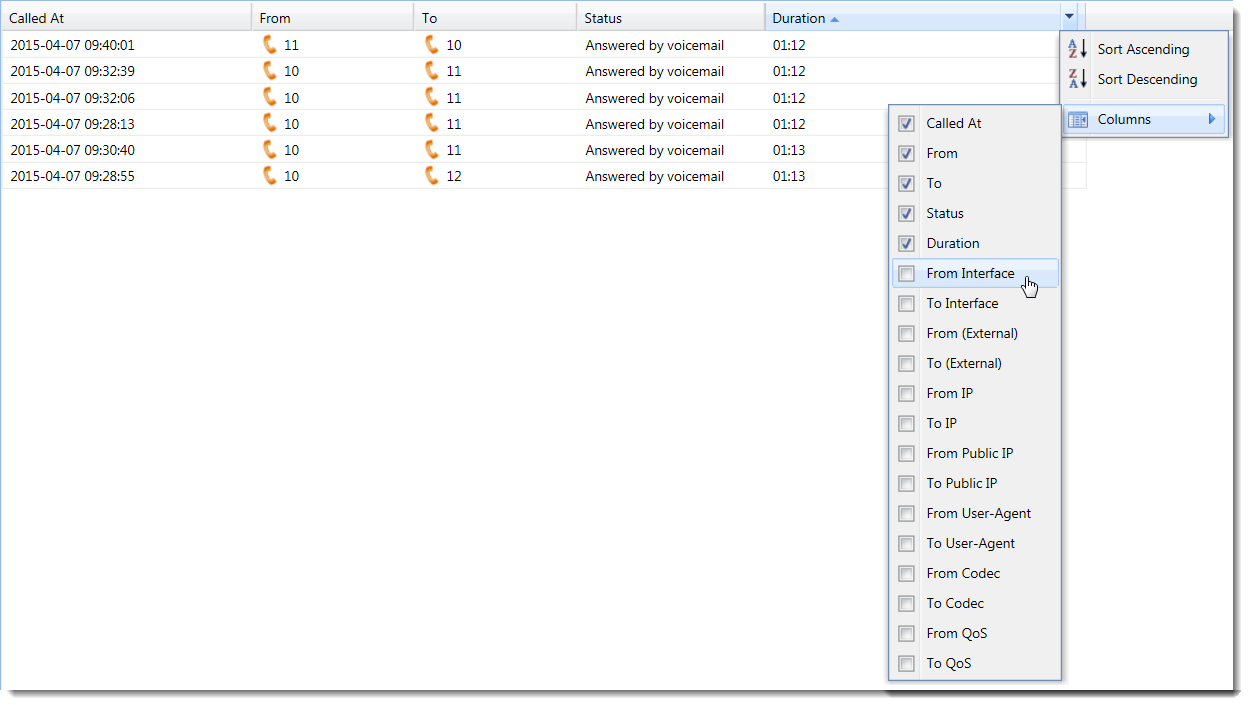
Task: Click the status text in the 09:28:55 row
Action: [x=654, y=176]
